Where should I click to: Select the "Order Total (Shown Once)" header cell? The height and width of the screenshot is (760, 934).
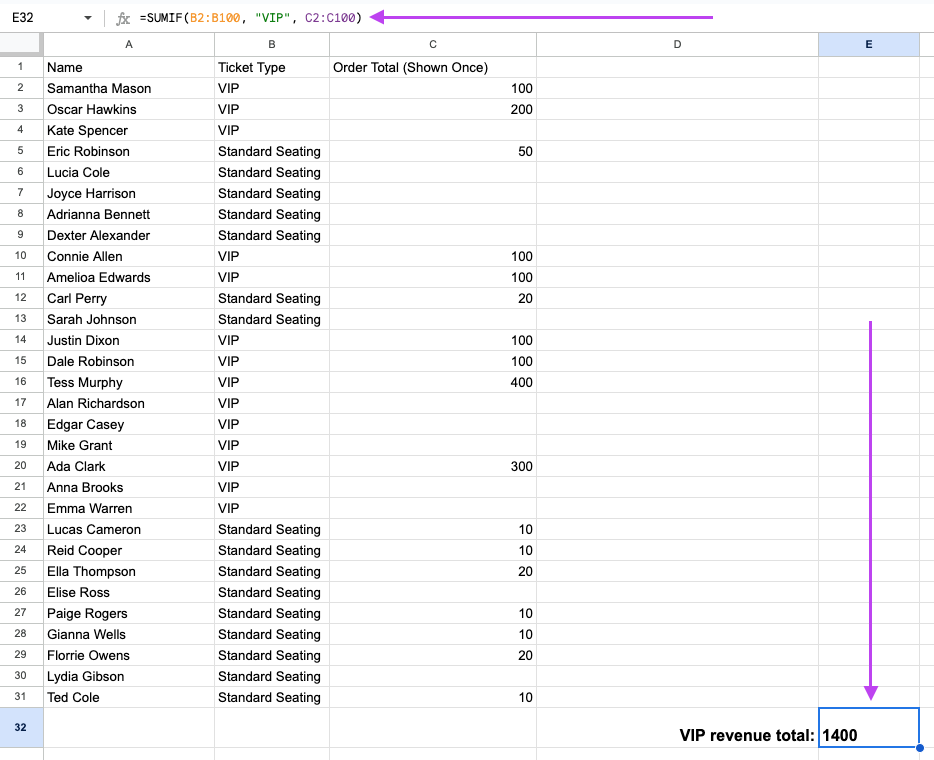coord(432,67)
